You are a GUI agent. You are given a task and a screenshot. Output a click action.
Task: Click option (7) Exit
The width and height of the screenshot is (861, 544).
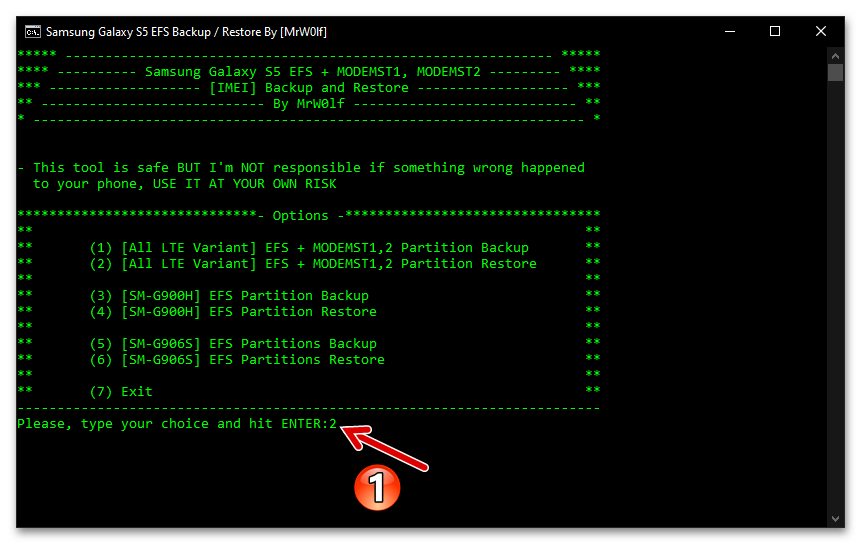121,392
